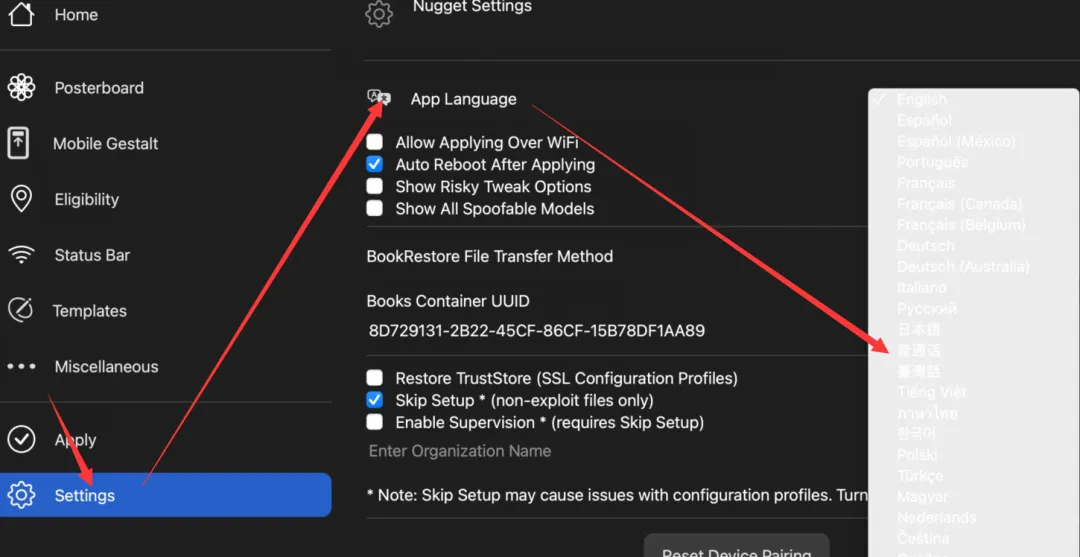This screenshot has width=1080, height=557.
Task: Click the Eligibility location pin icon
Action: coord(20,199)
